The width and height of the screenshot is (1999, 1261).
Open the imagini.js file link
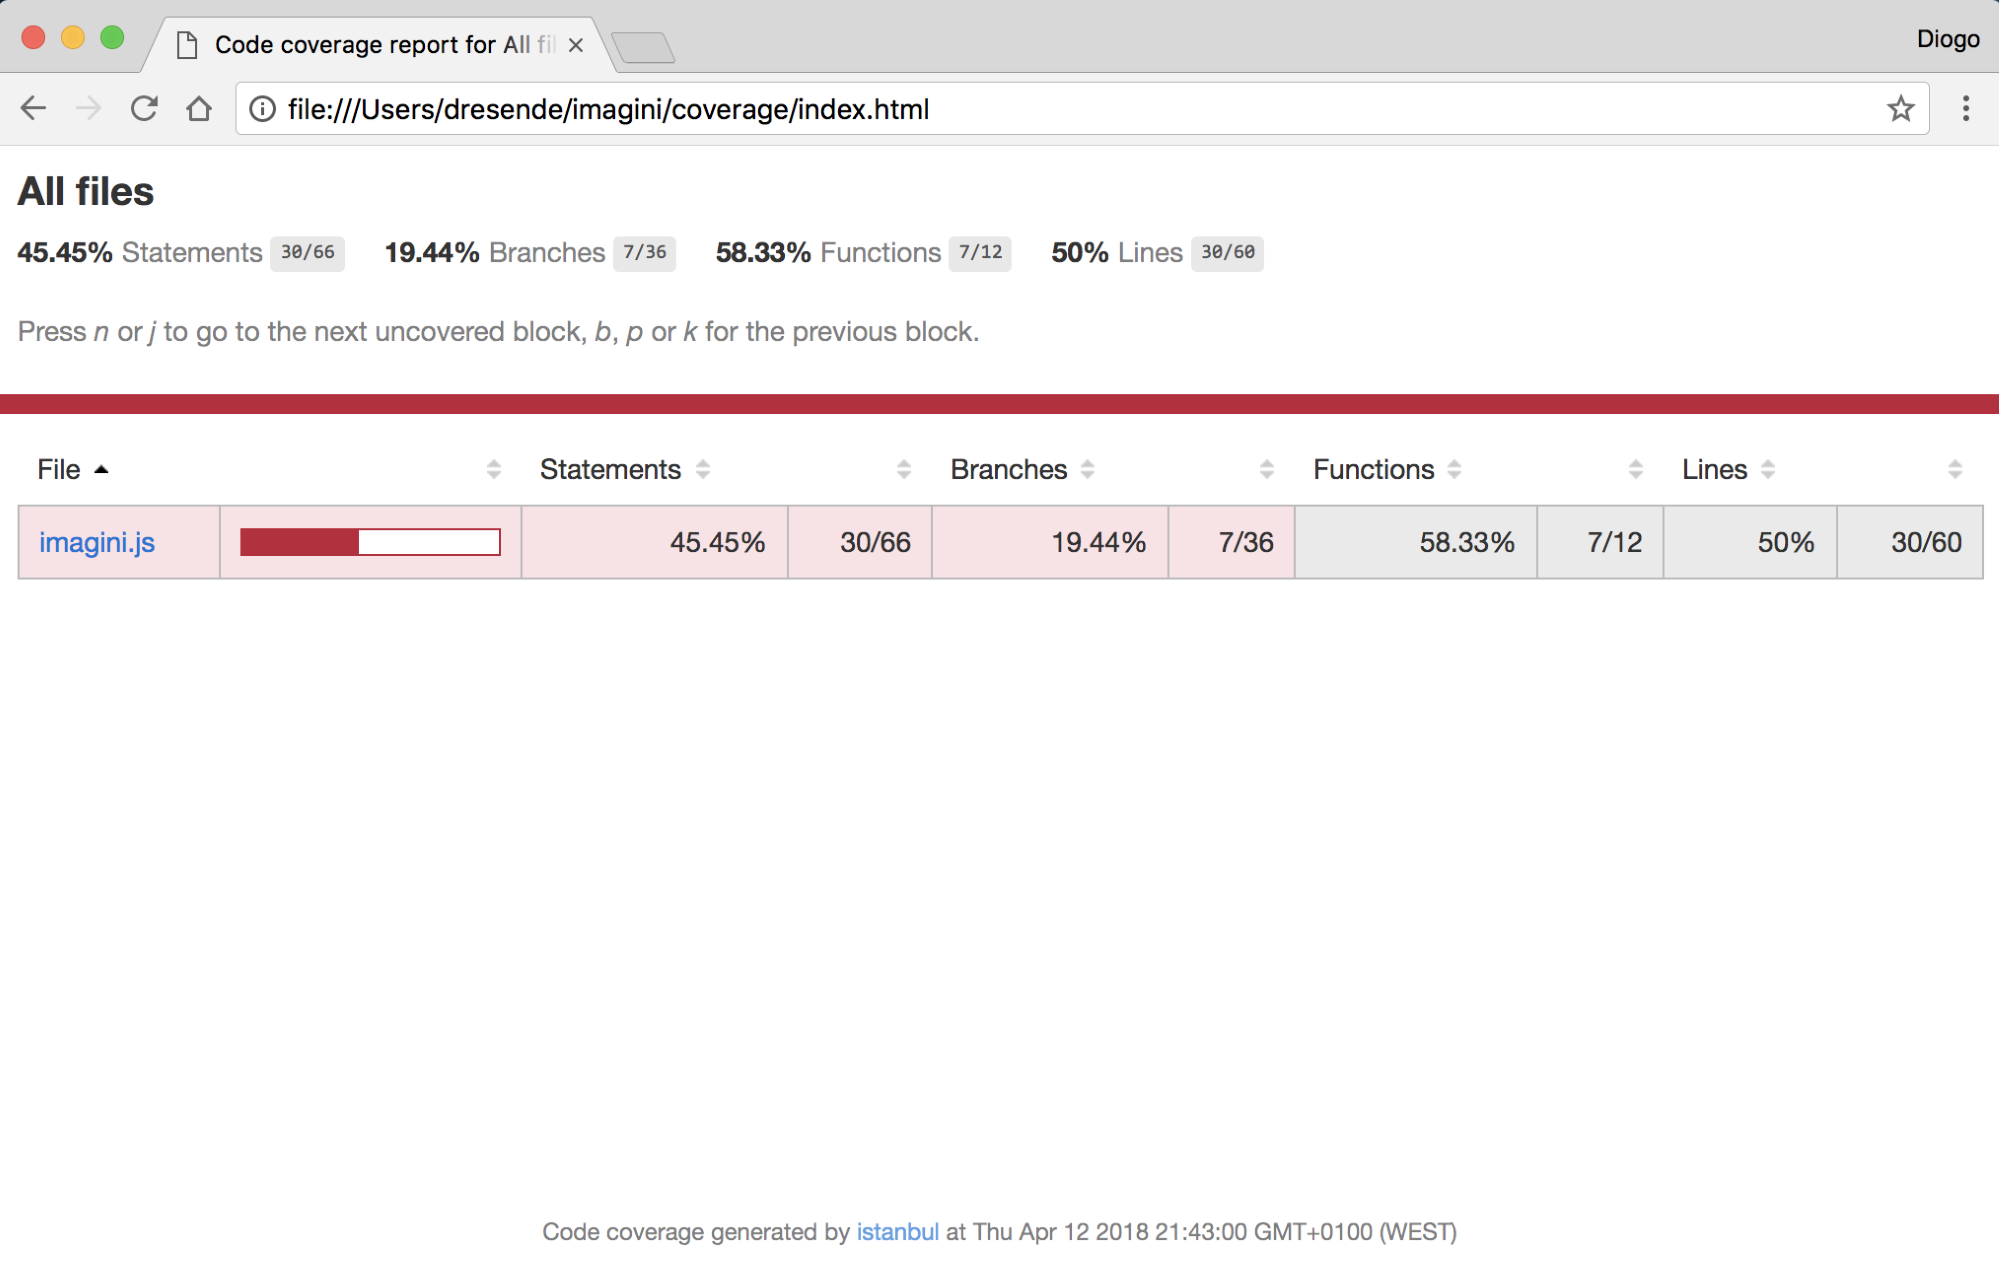97,542
